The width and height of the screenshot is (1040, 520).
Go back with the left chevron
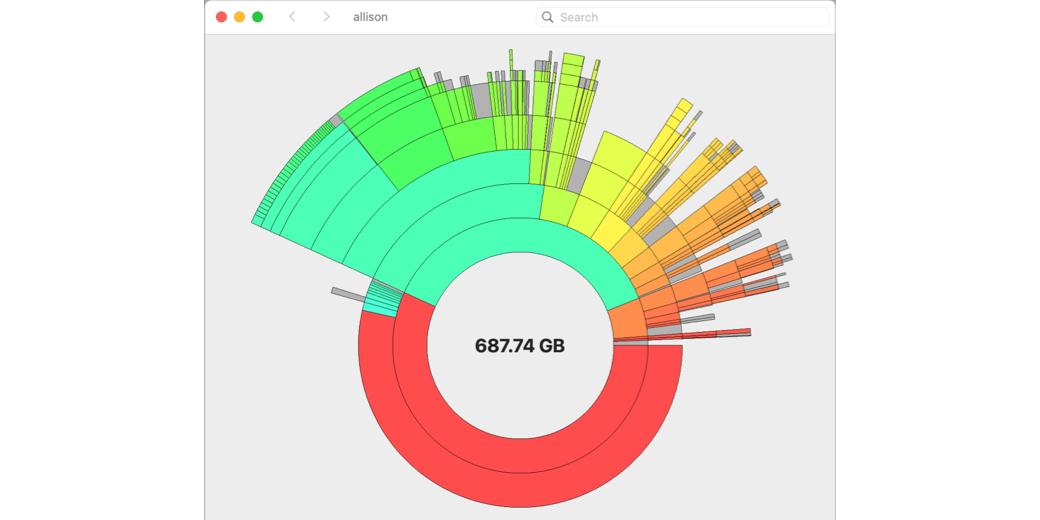click(292, 17)
